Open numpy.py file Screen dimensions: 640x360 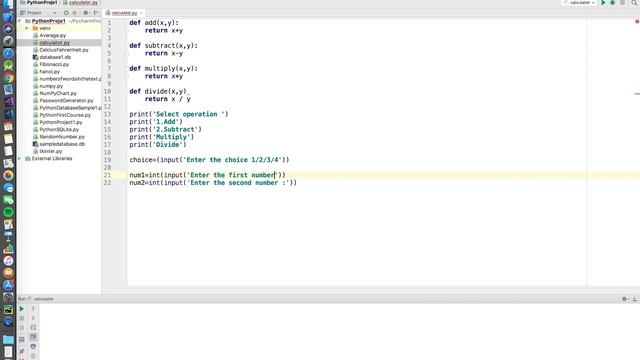point(51,86)
